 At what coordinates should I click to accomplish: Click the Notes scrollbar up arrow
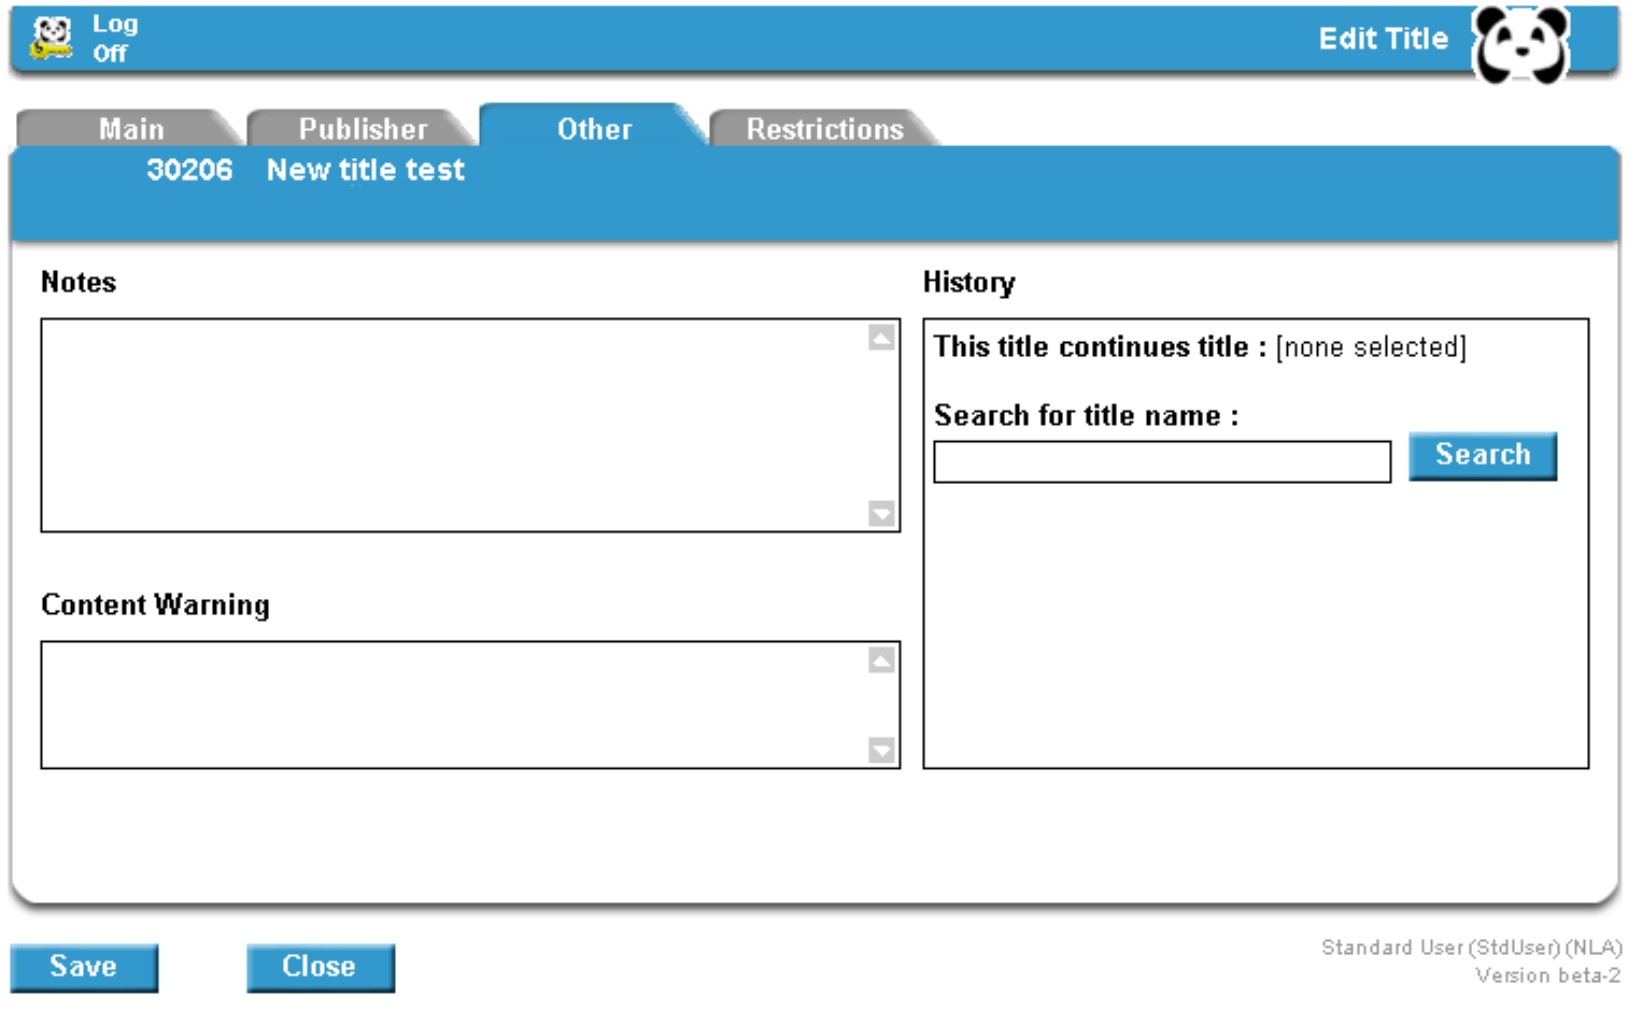pos(881,338)
